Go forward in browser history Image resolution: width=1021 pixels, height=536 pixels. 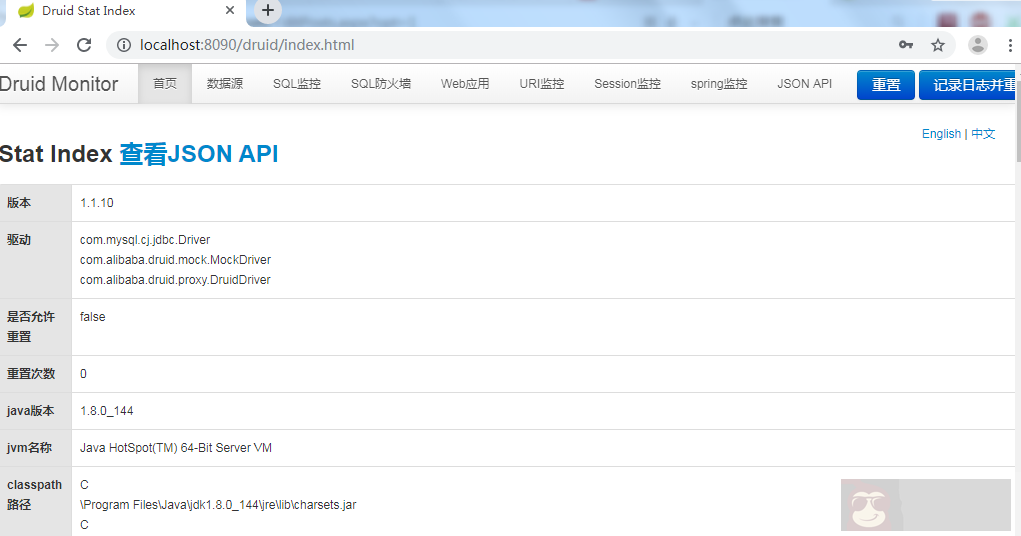coord(52,45)
